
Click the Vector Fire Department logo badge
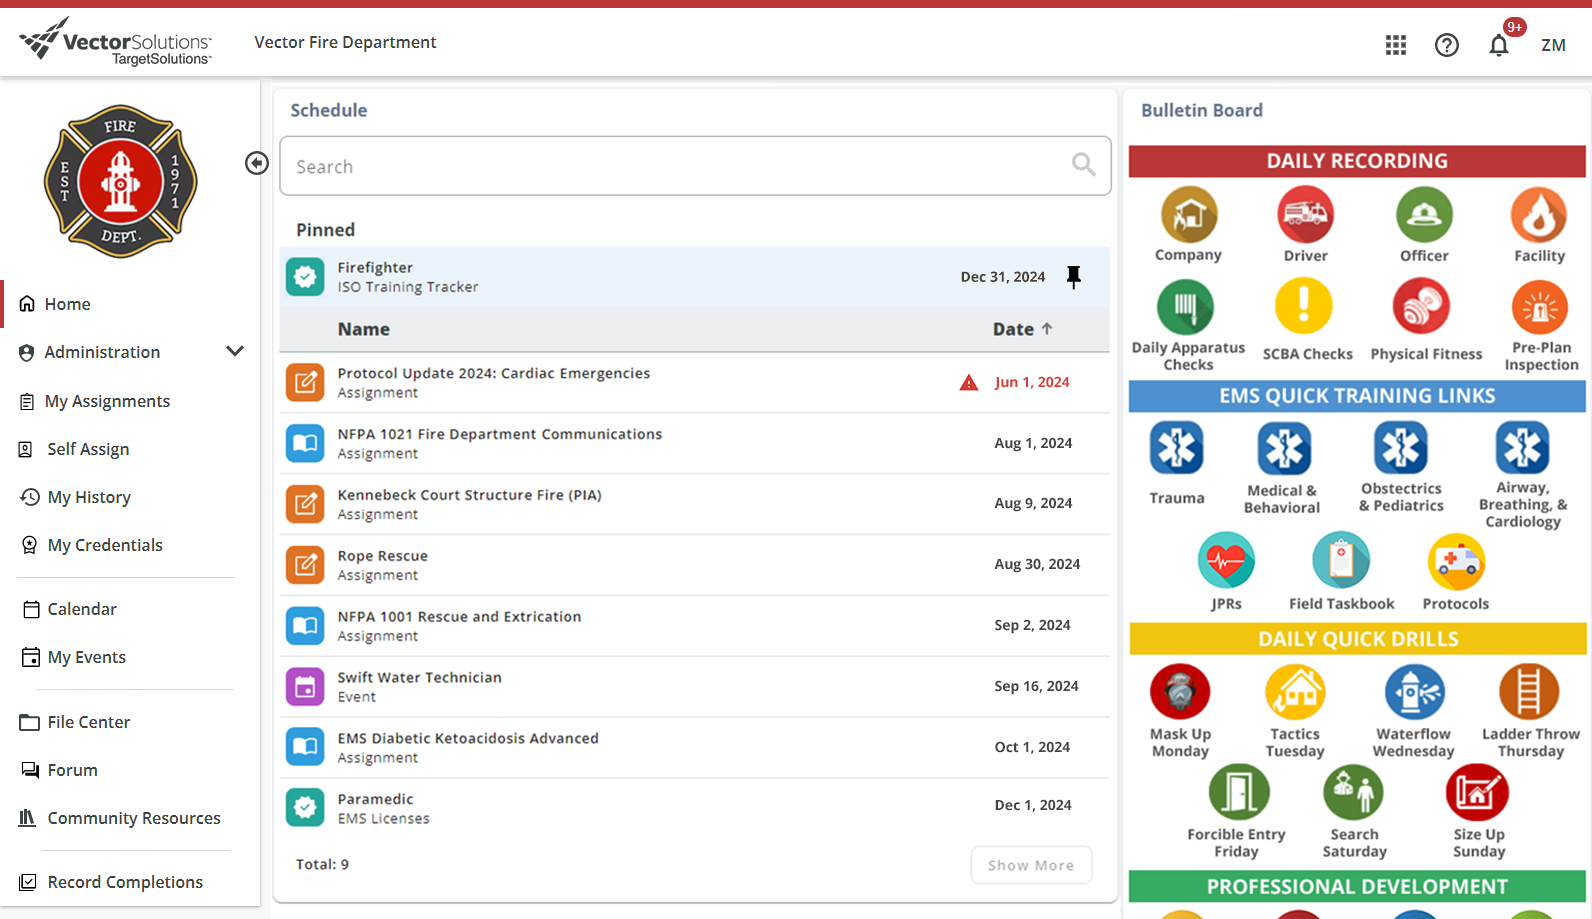click(121, 182)
